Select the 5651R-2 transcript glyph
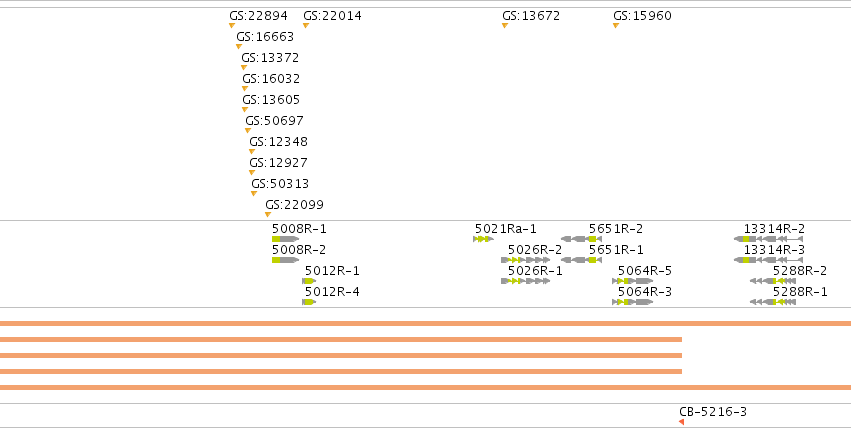This screenshot has height=428, width=851. click(x=581, y=239)
